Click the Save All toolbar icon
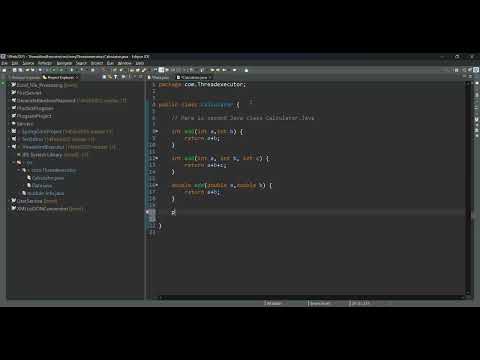 [x=20, y=70]
